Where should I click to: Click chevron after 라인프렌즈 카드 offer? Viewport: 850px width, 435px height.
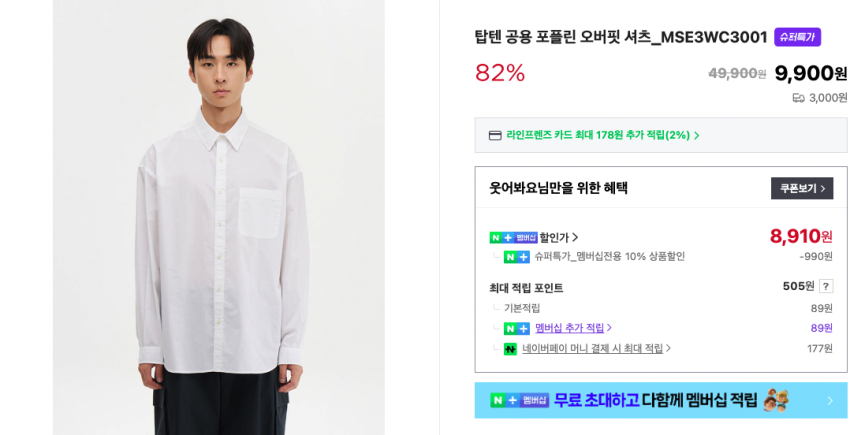[x=697, y=135]
